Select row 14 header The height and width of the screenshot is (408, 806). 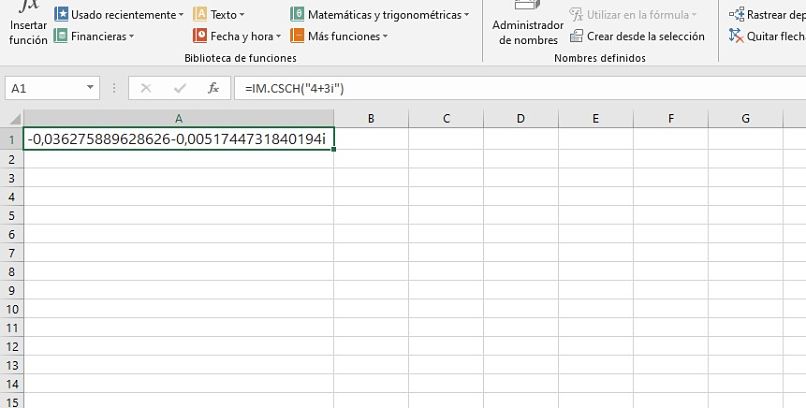(11, 384)
